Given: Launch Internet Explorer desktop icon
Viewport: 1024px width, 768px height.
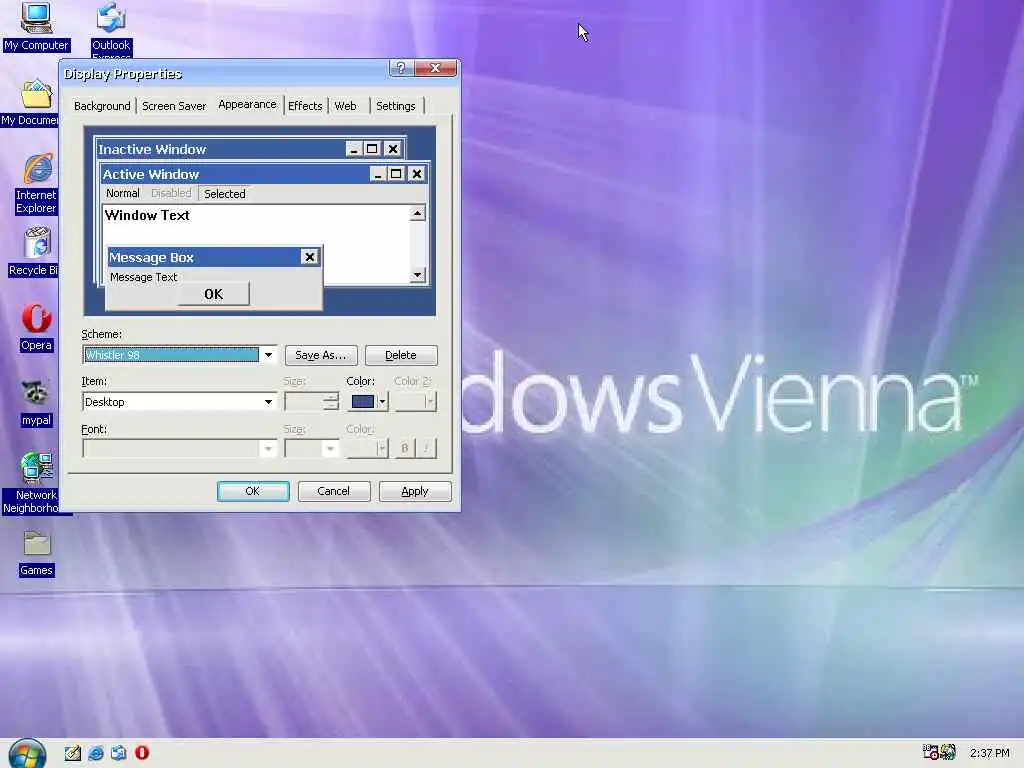Looking at the screenshot, I should [36, 184].
